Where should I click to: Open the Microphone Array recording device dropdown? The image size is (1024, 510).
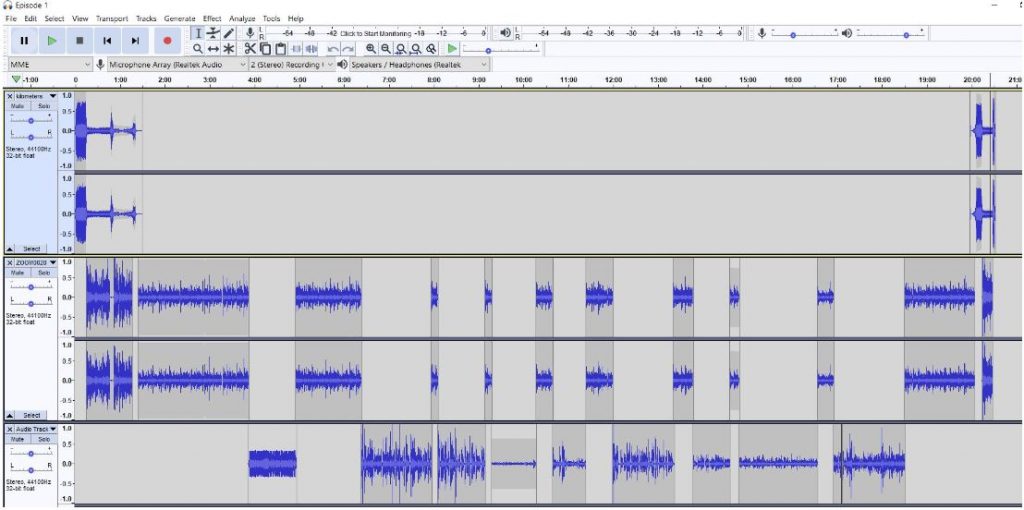pos(174,65)
